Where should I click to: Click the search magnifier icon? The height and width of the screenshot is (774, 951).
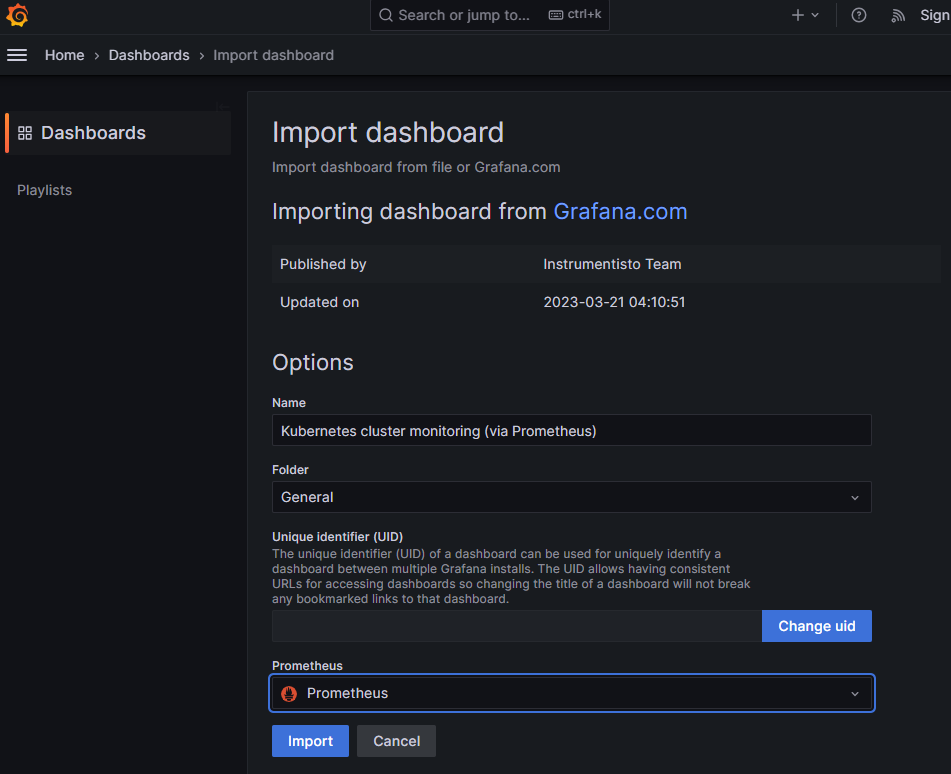pos(386,15)
